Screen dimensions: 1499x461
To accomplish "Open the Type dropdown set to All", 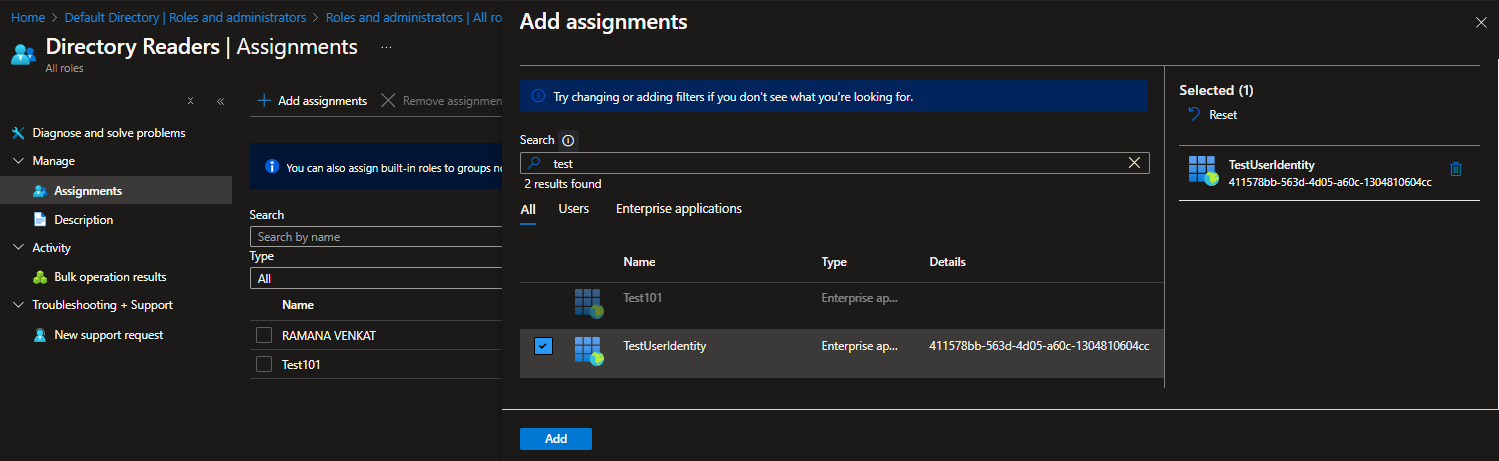I will point(375,279).
